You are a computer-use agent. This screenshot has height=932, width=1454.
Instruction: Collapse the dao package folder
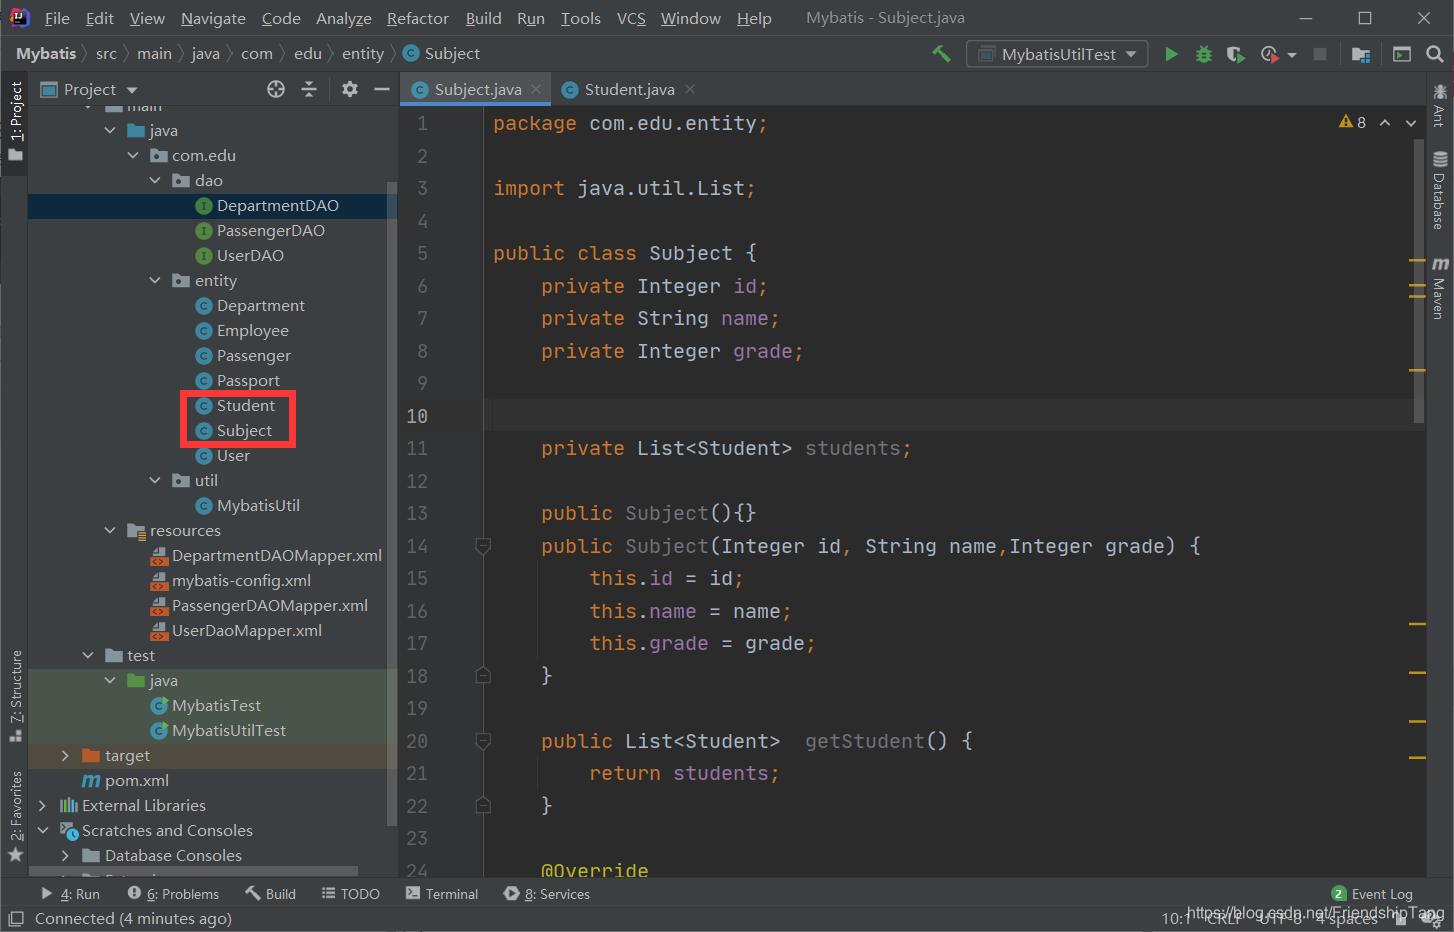point(155,180)
